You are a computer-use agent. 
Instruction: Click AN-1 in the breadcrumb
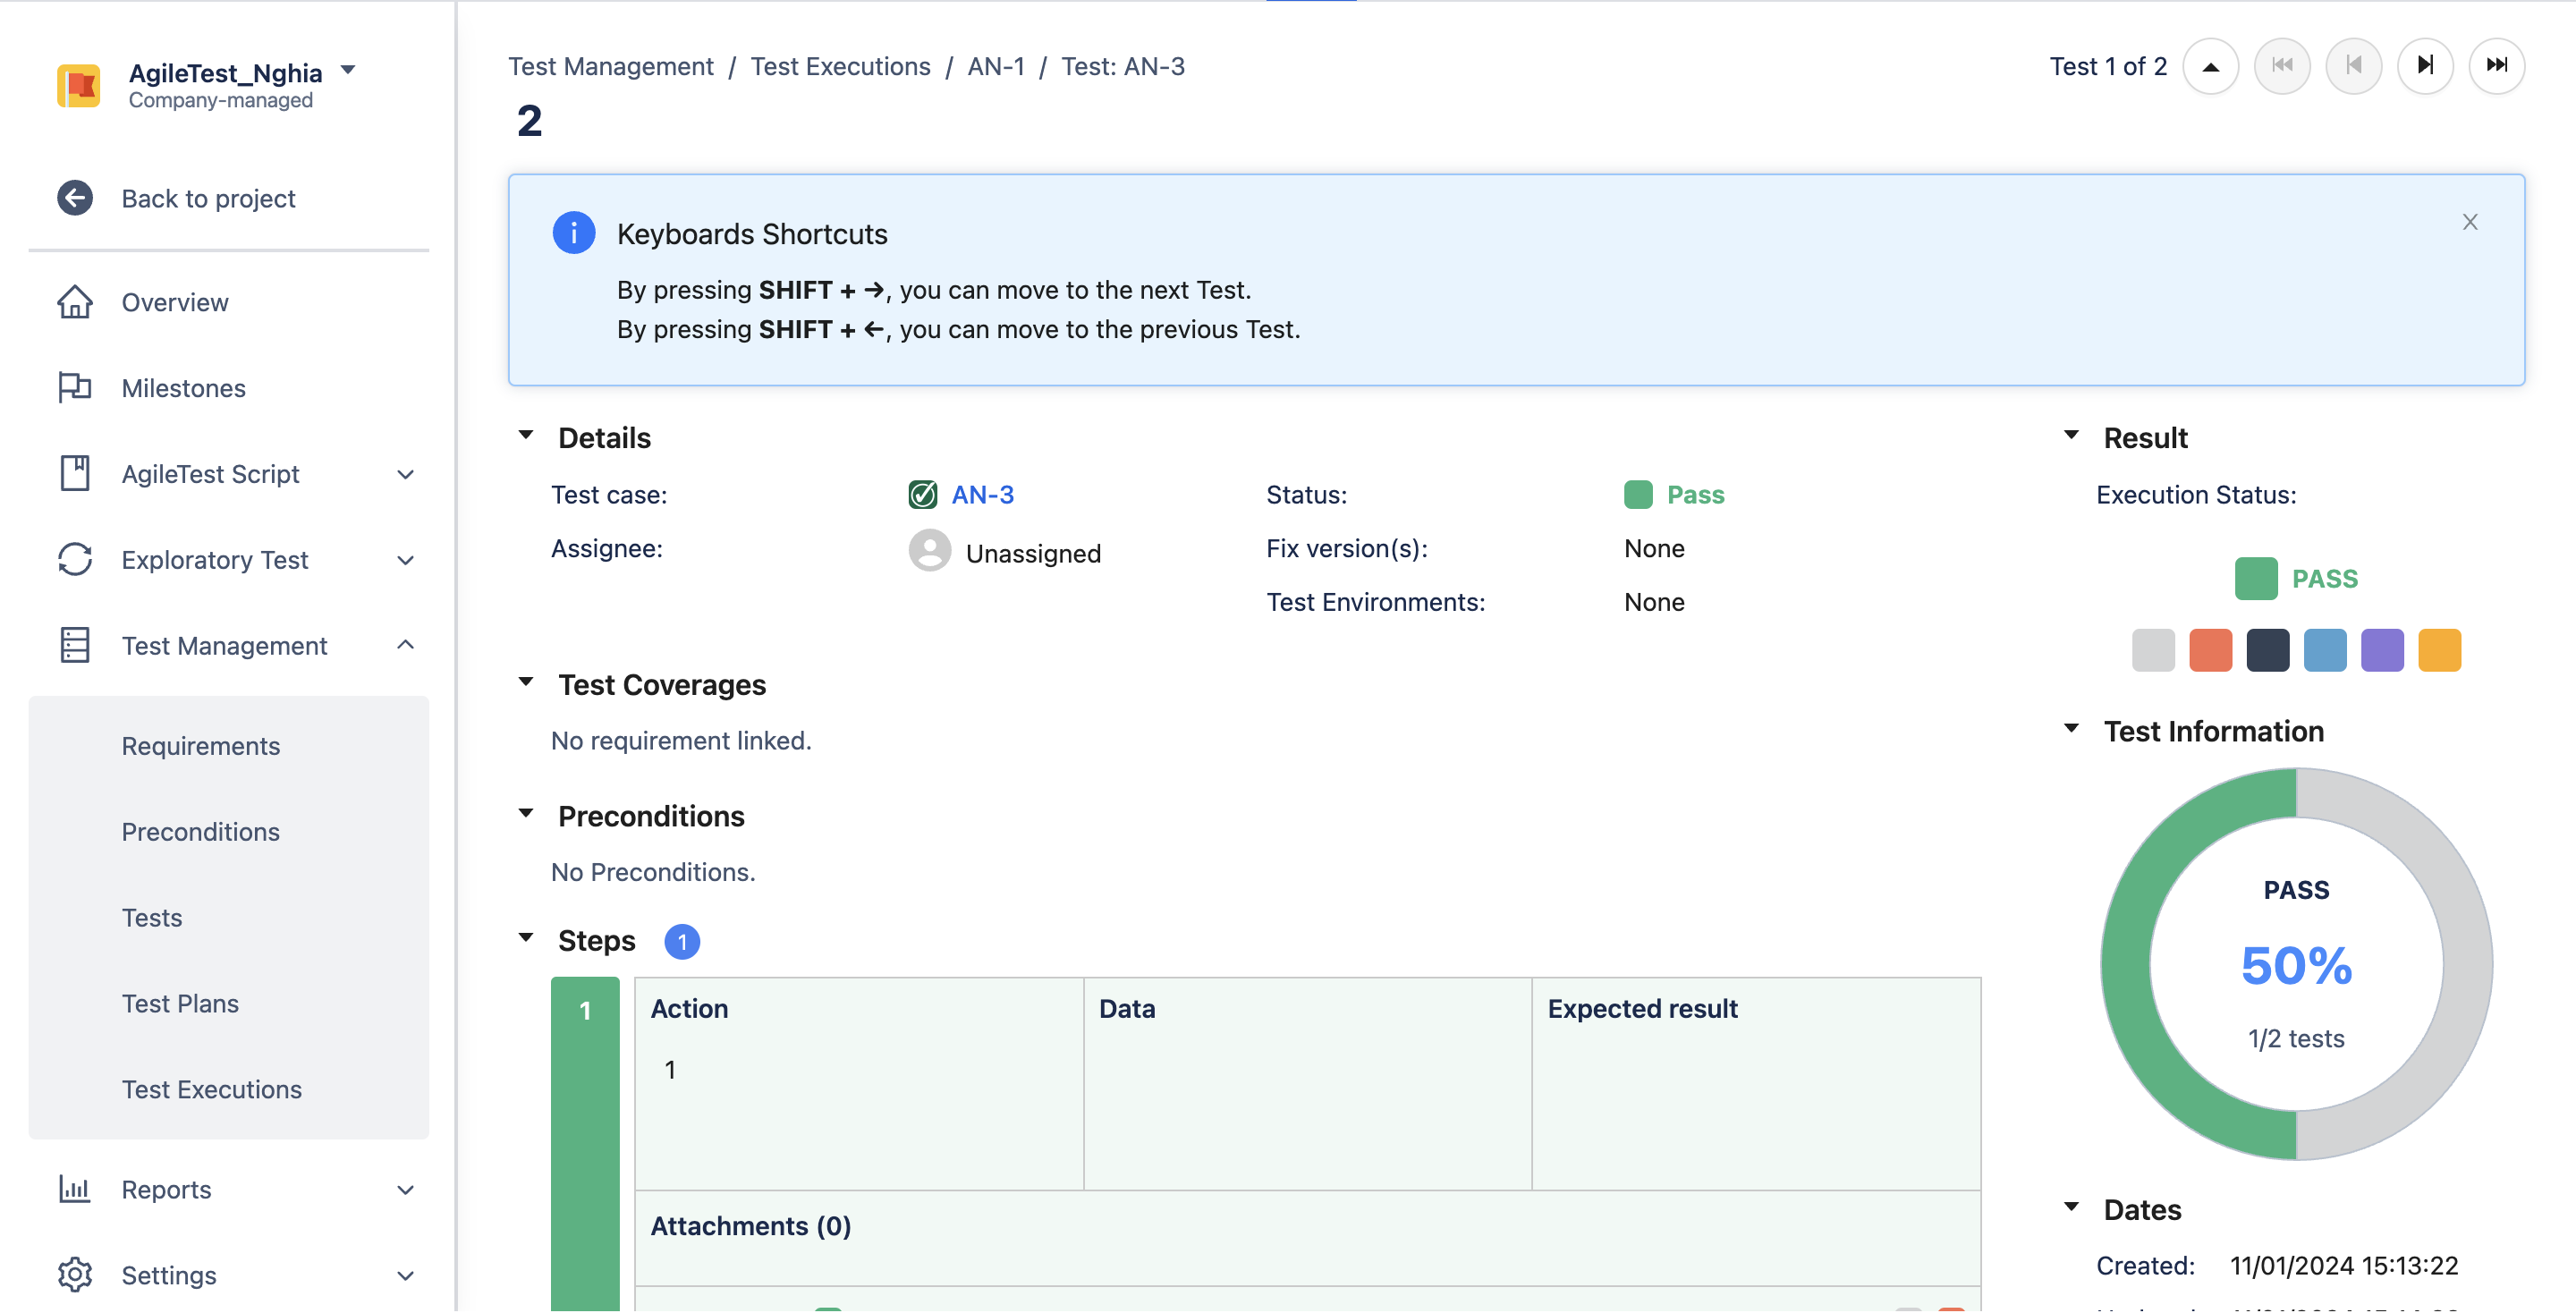[995, 66]
